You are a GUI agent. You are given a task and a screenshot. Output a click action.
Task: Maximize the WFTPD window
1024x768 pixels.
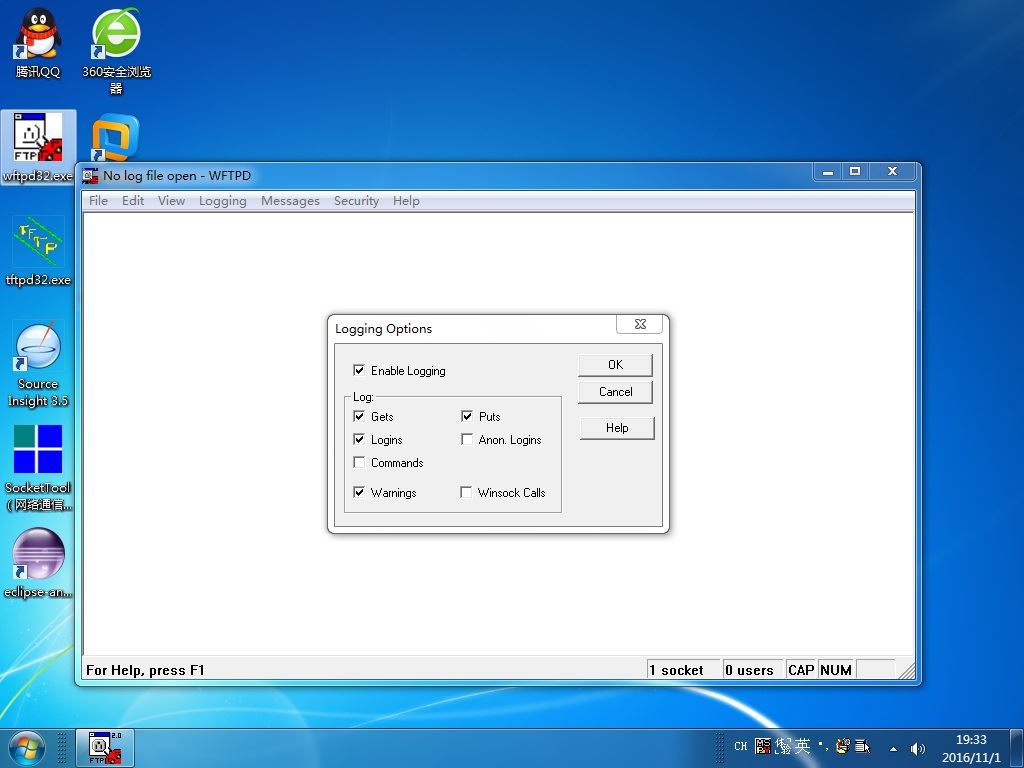point(855,172)
